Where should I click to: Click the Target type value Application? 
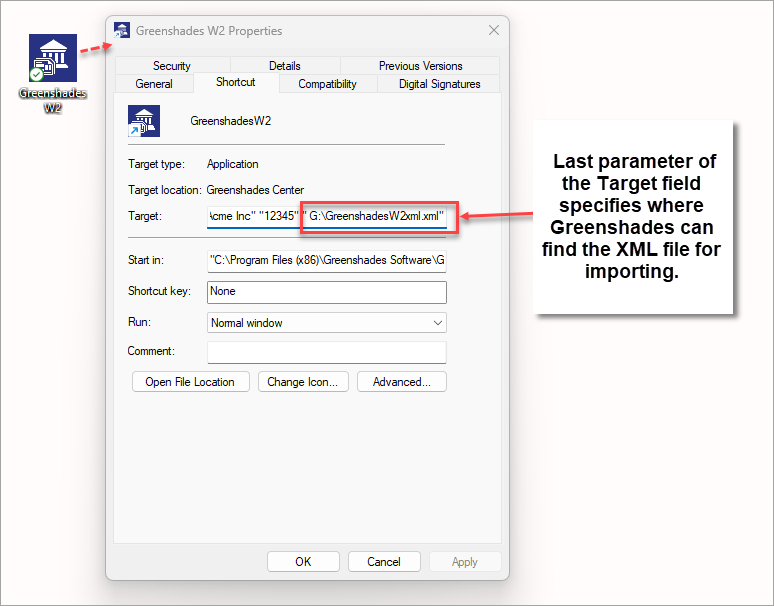[x=232, y=164]
